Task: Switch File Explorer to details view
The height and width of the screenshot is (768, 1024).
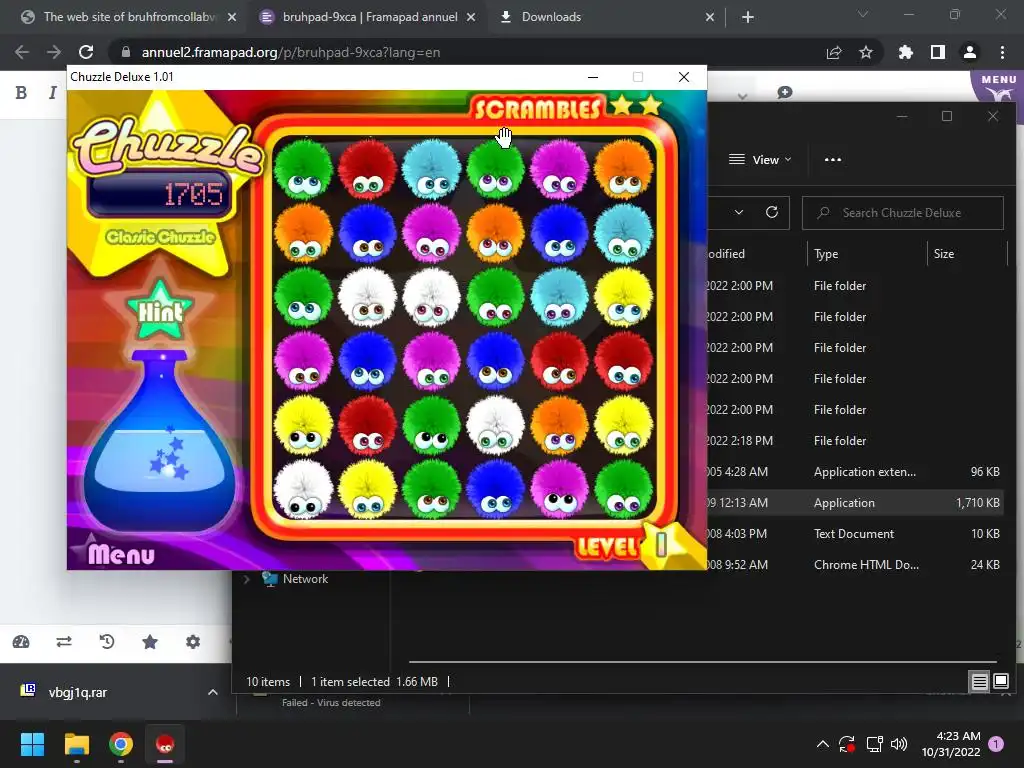Action: click(x=979, y=682)
